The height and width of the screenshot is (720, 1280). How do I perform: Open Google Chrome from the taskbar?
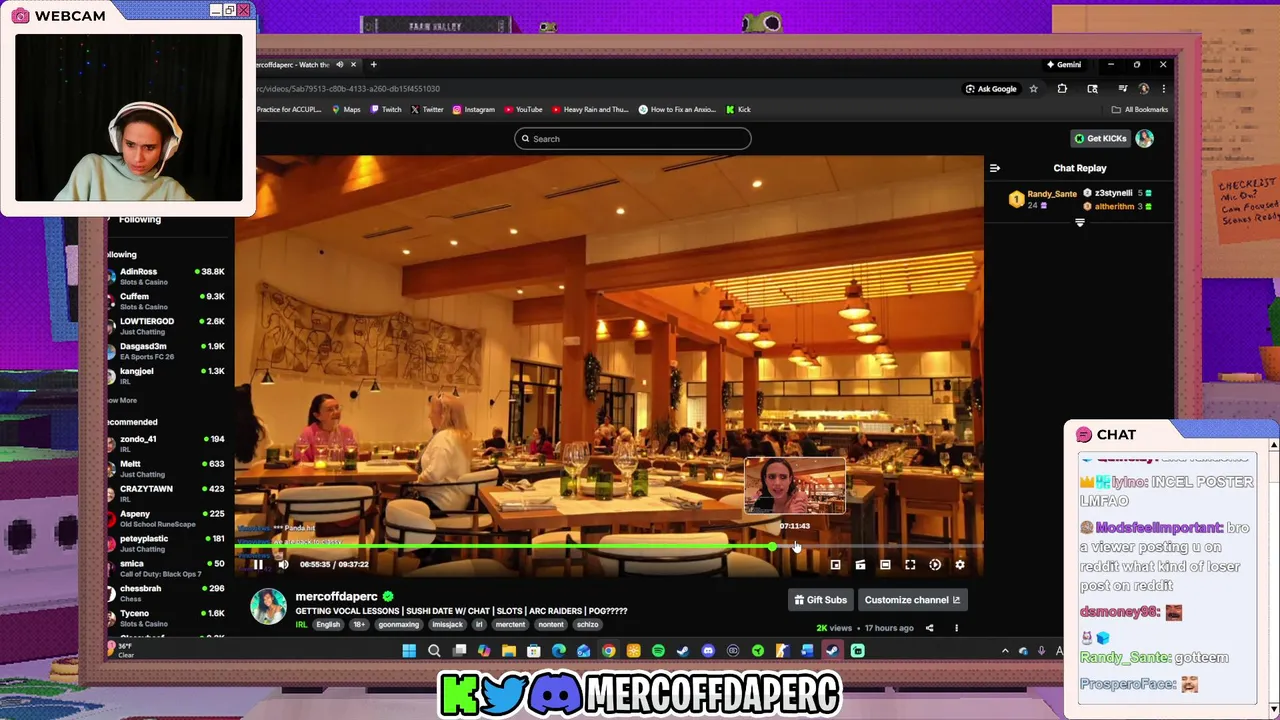tap(608, 651)
